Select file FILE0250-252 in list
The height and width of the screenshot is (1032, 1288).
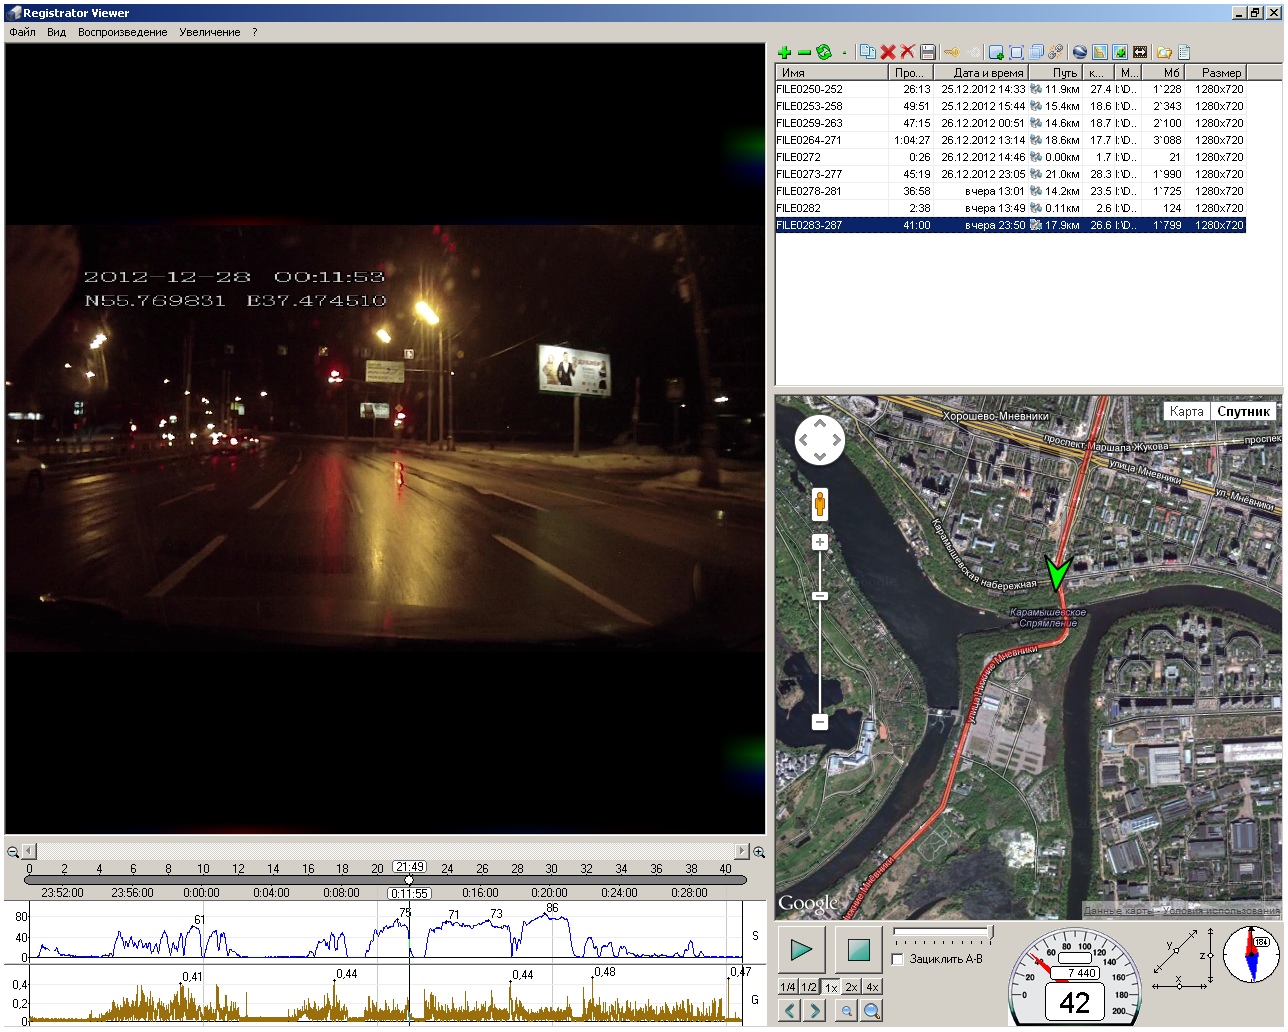(x=1011, y=89)
